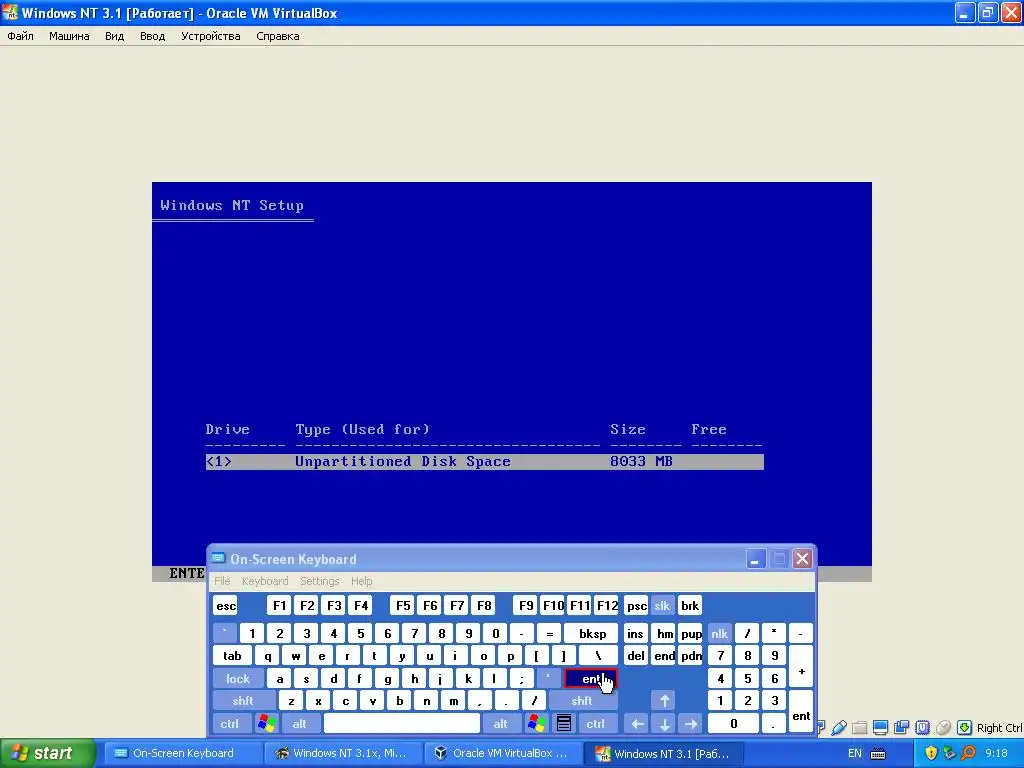The width and height of the screenshot is (1024, 768).
Task: Click the EN language indicator
Action: (x=854, y=754)
